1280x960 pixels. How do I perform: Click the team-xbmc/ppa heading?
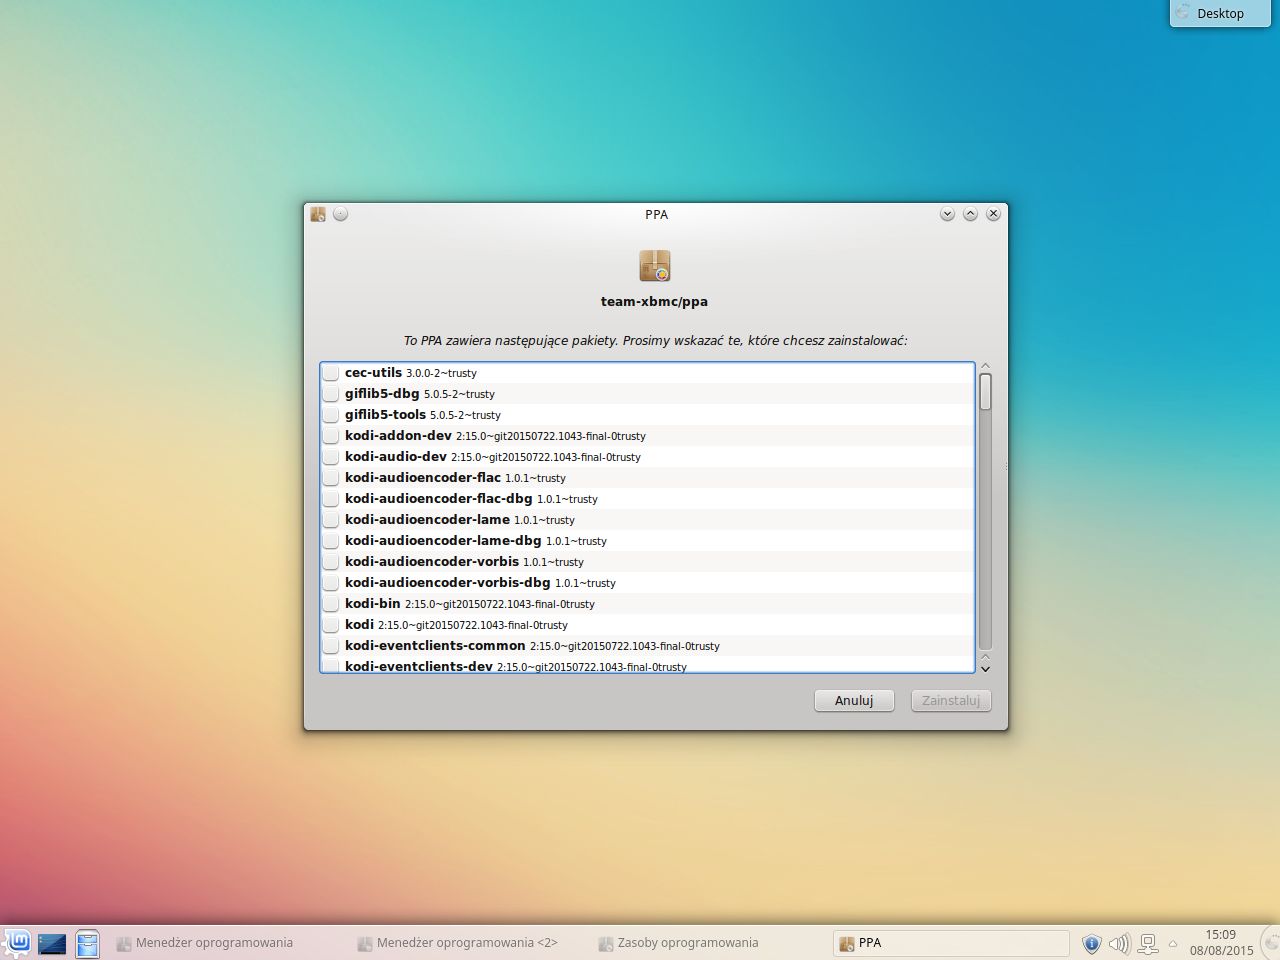[654, 301]
